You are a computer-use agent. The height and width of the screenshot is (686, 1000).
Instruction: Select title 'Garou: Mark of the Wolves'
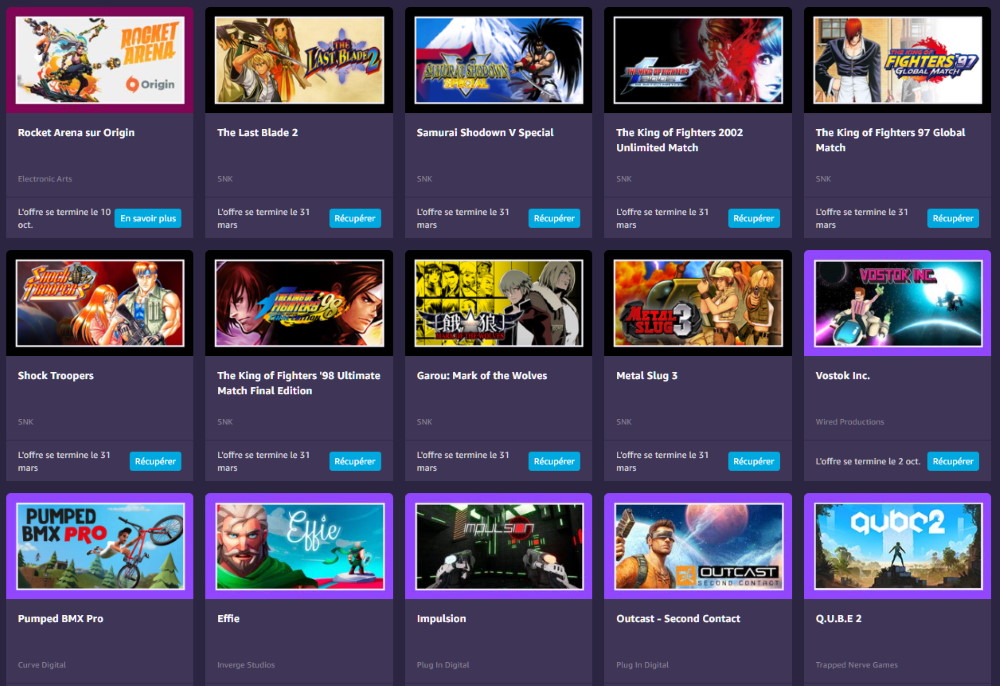point(482,376)
